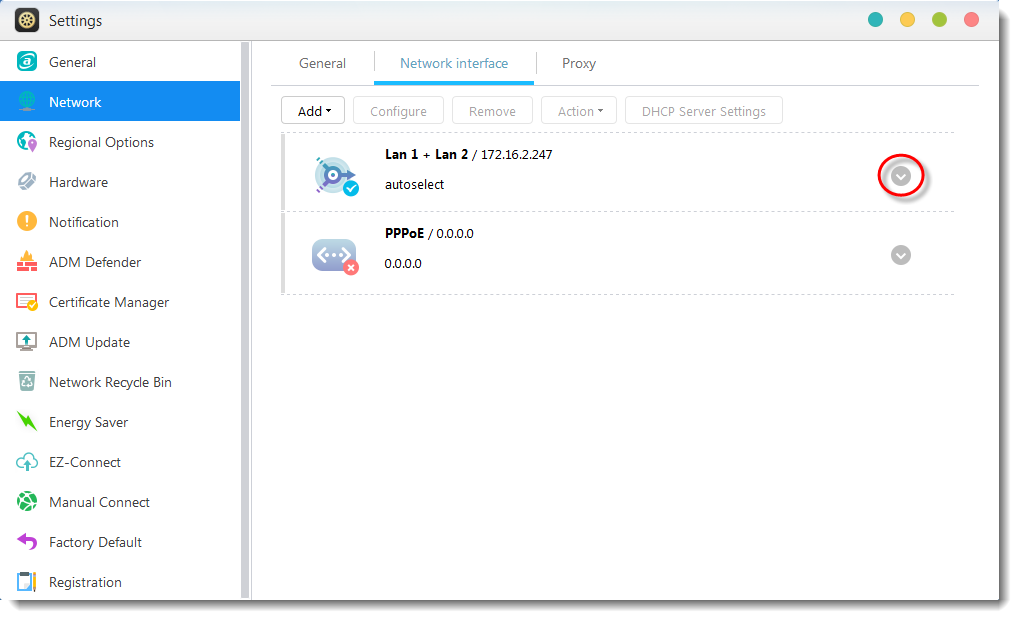Image resolution: width=1019 pixels, height=620 pixels.
Task: Open the Hardware settings section
Action: 120,181
